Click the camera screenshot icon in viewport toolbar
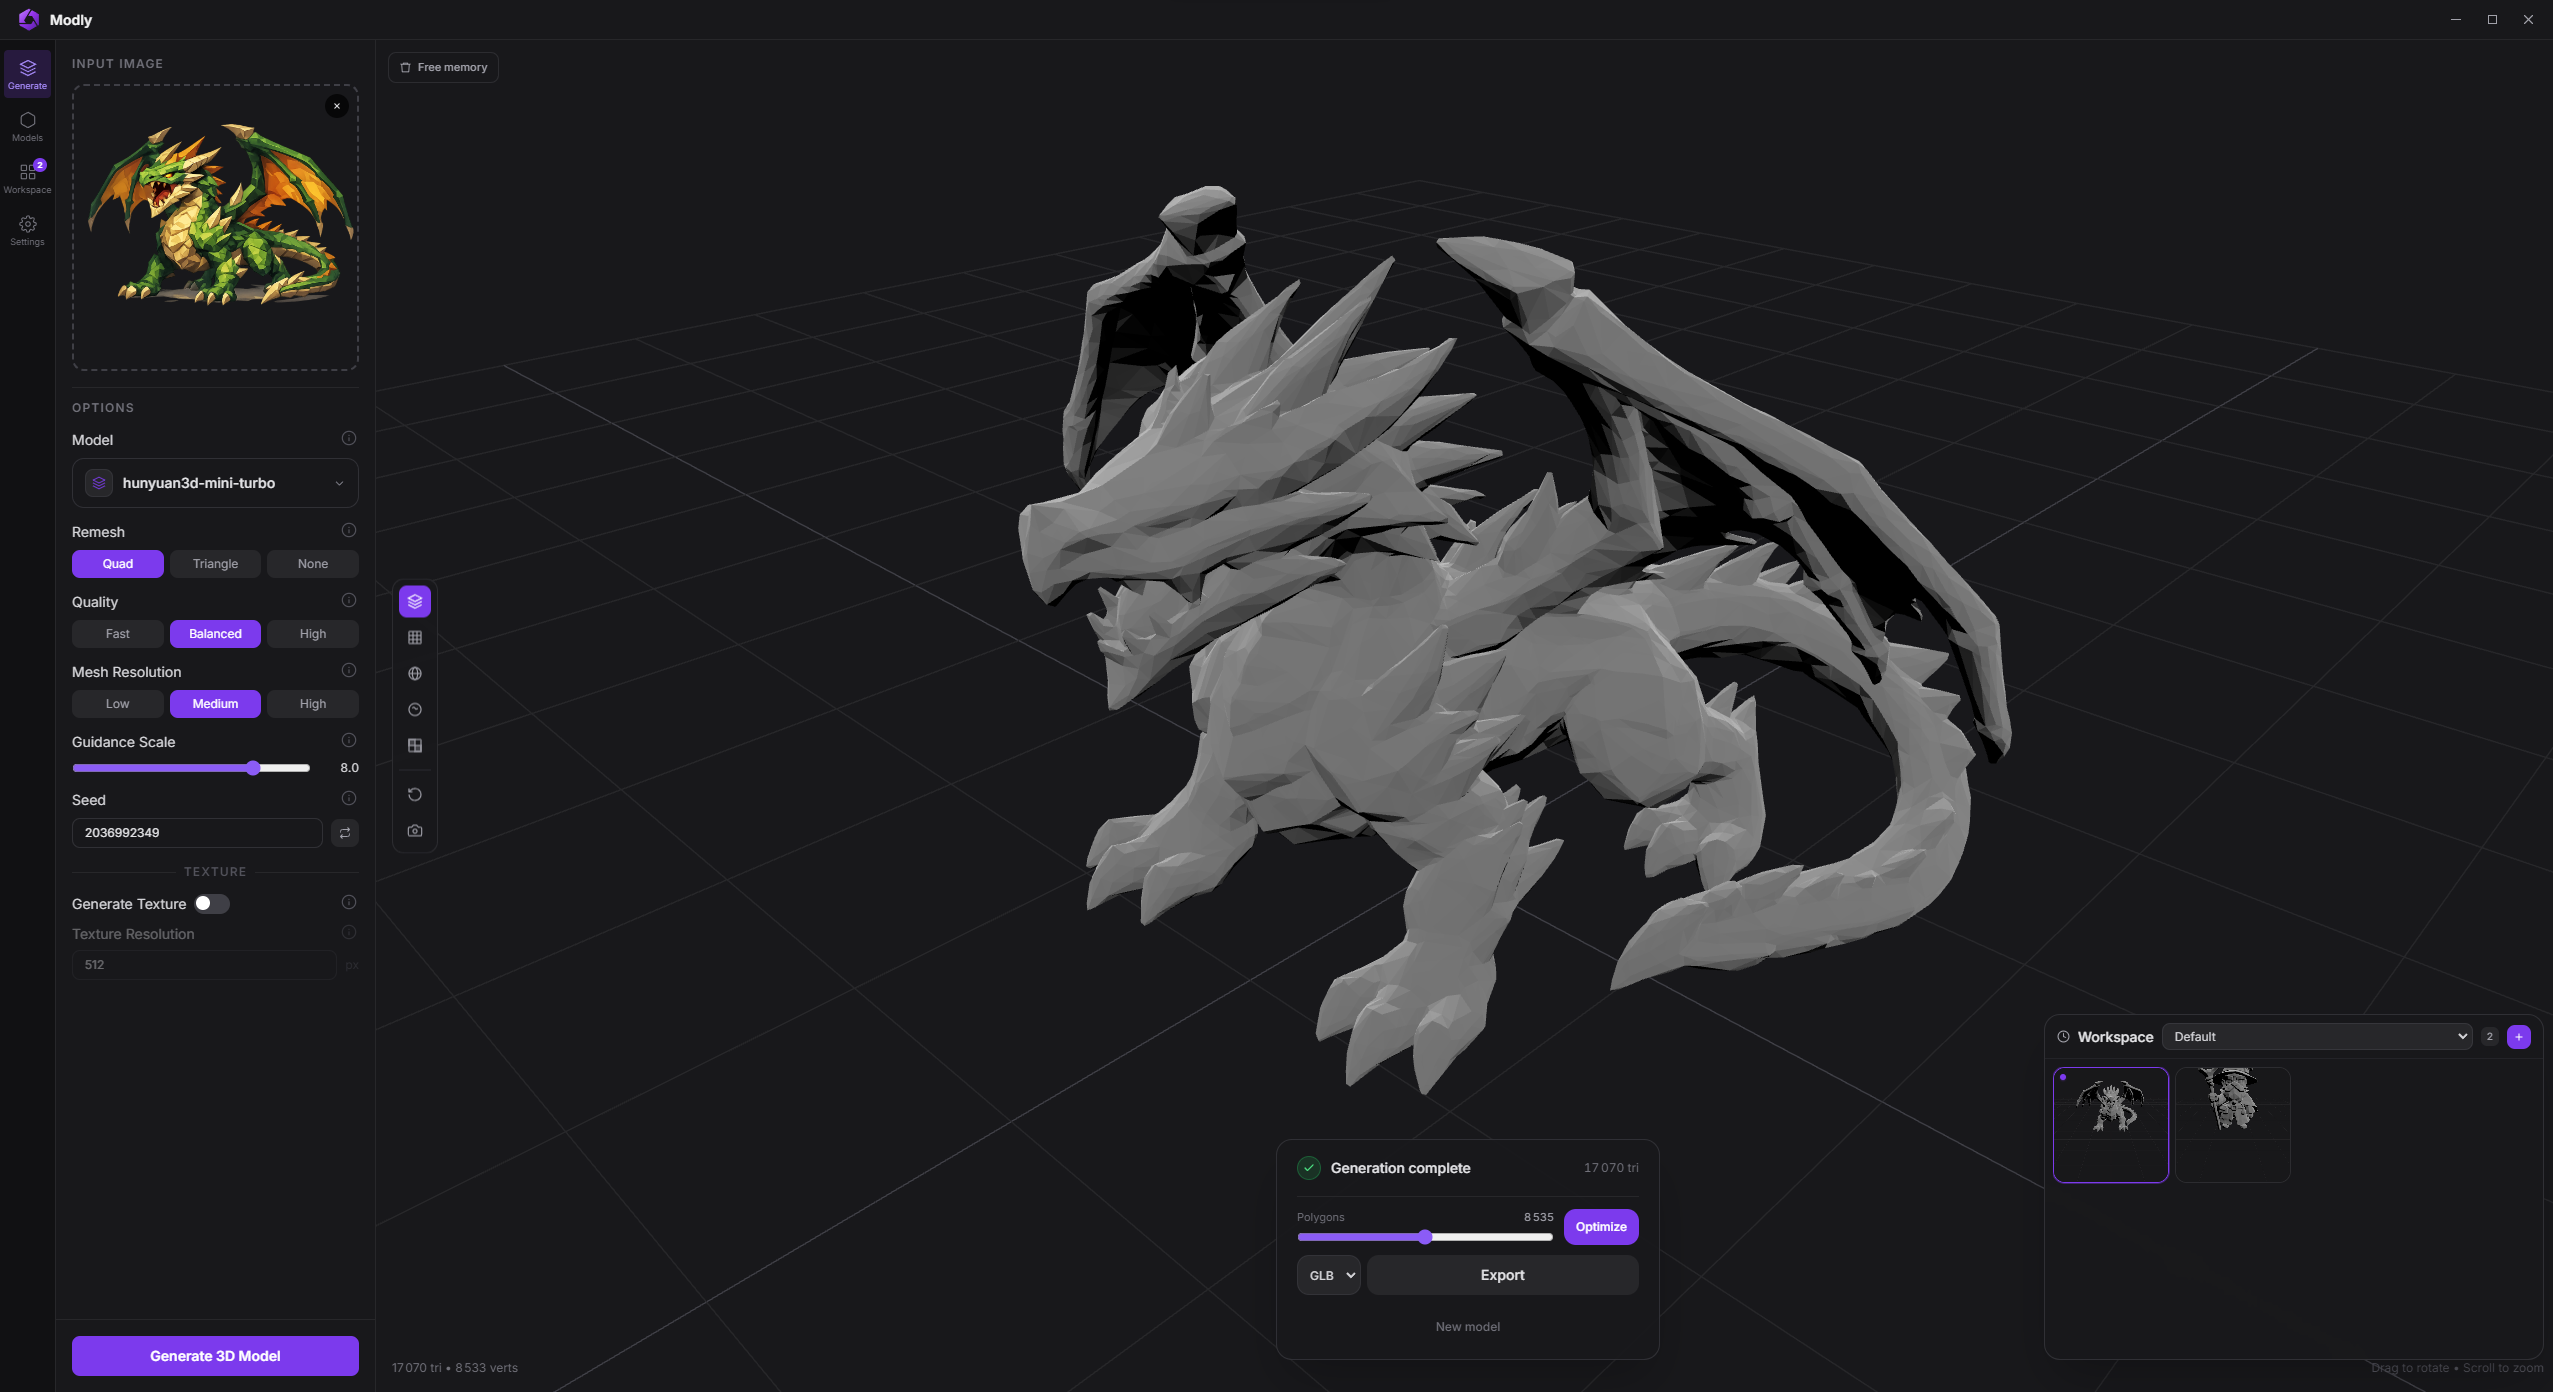This screenshot has width=2553, height=1392. pyautogui.click(x=415, y=831)
